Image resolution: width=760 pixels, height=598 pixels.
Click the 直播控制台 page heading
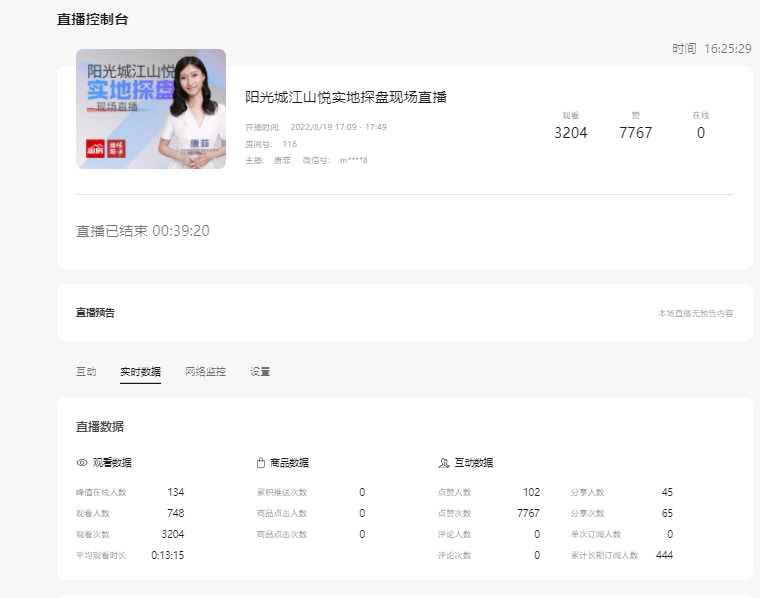point(93,19)
